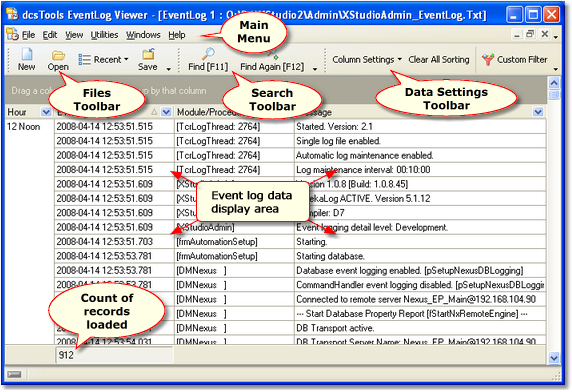Open the Hour column filter dropdown
This screenshot has width=572, height=392.
tap(46, 112)
